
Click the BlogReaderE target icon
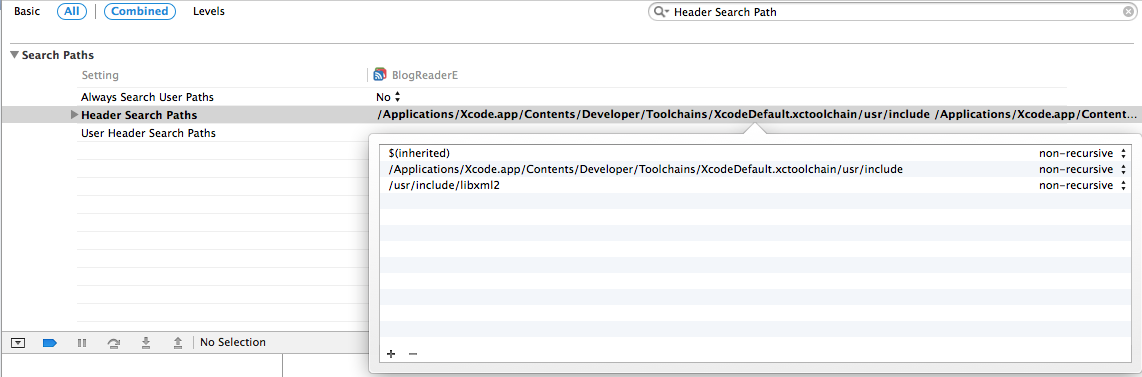click(x=379, y=75)
